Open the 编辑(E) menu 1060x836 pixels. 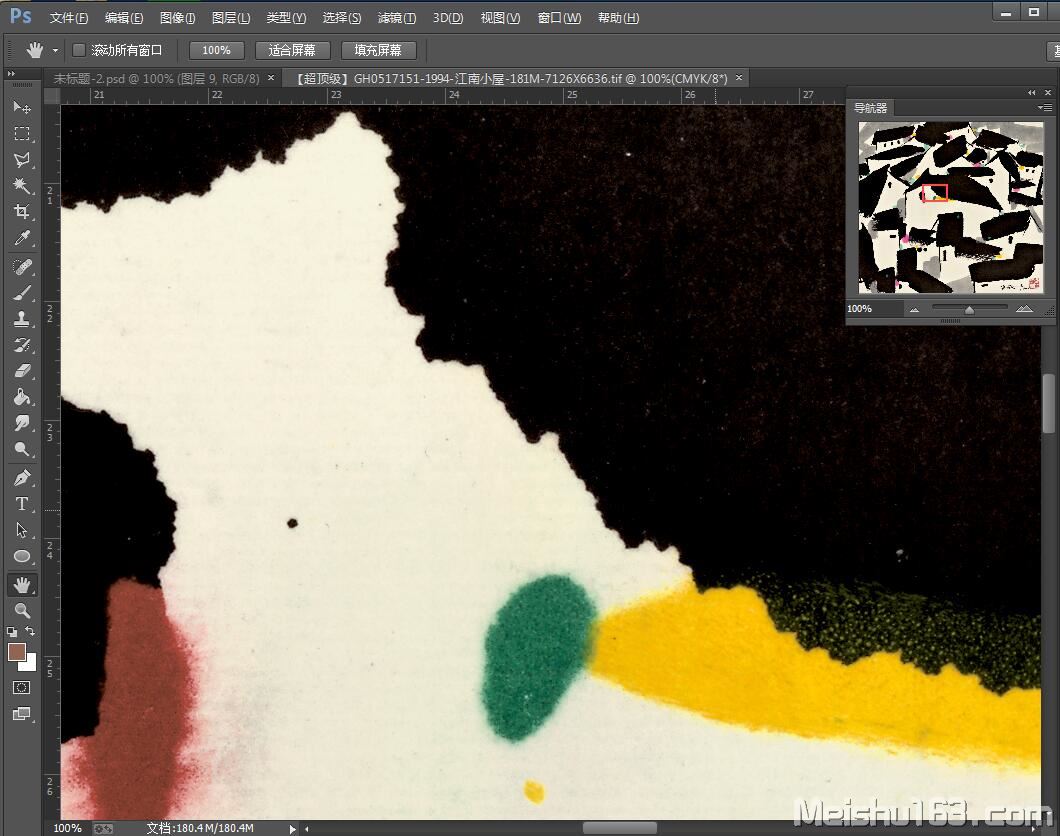click(x=124, y=18)
